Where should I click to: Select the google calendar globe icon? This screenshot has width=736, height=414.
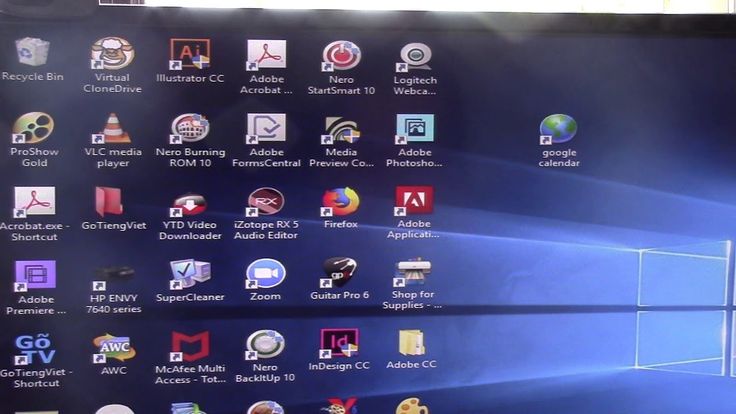[x=558, y=129]
